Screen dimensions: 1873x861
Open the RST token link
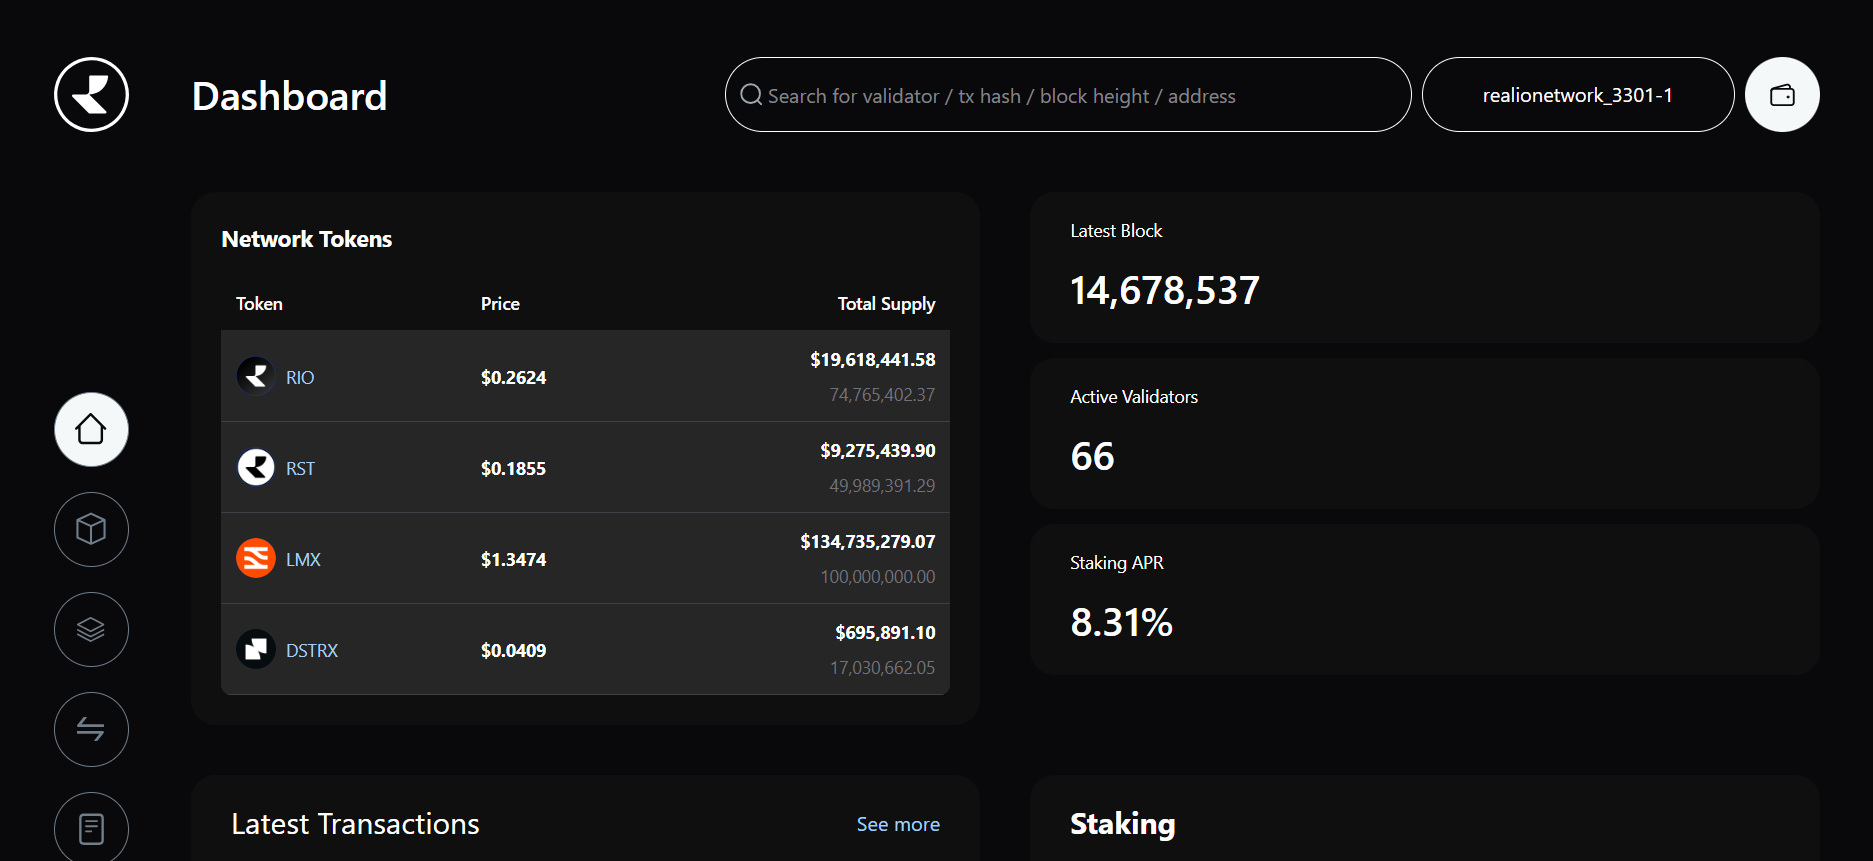point(300,468)
